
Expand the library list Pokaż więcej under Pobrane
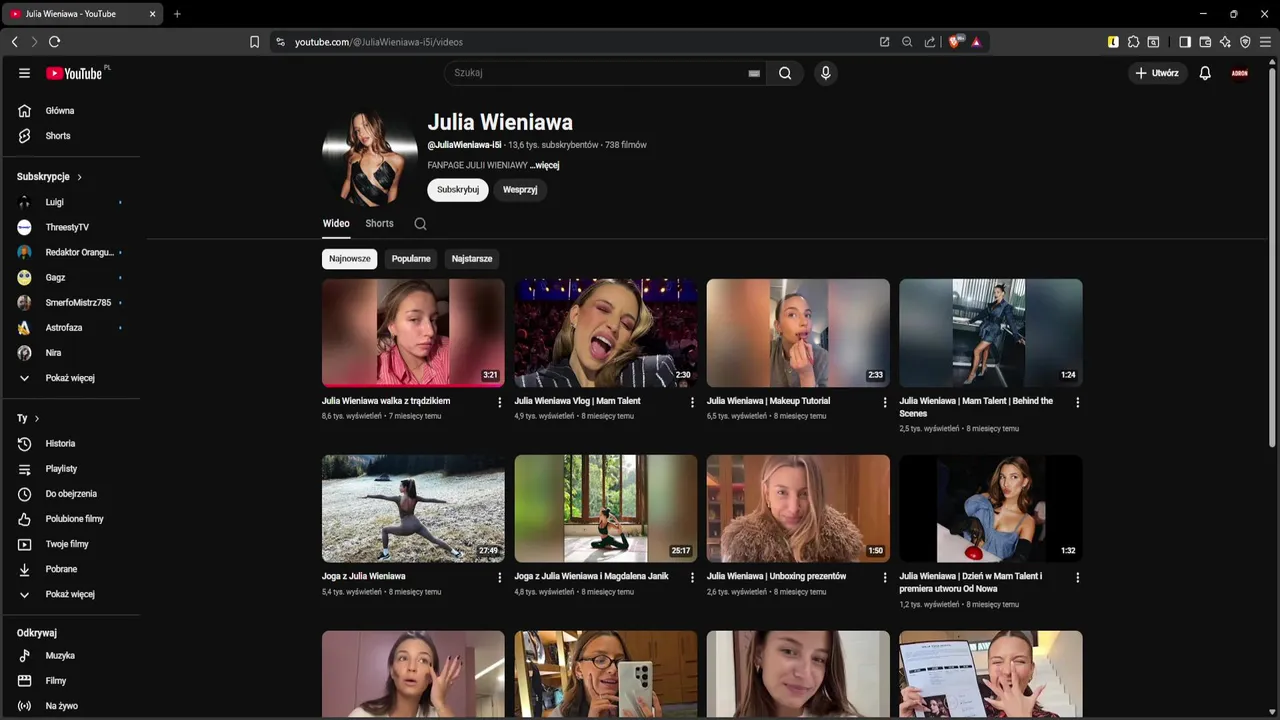70,594
